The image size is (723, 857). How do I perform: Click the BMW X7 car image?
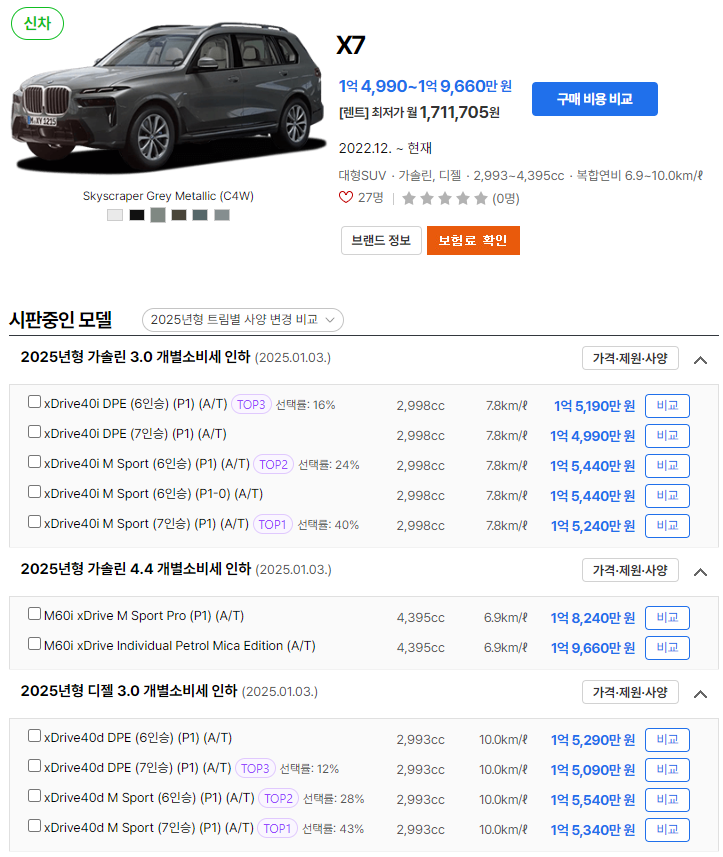point(168,97)
